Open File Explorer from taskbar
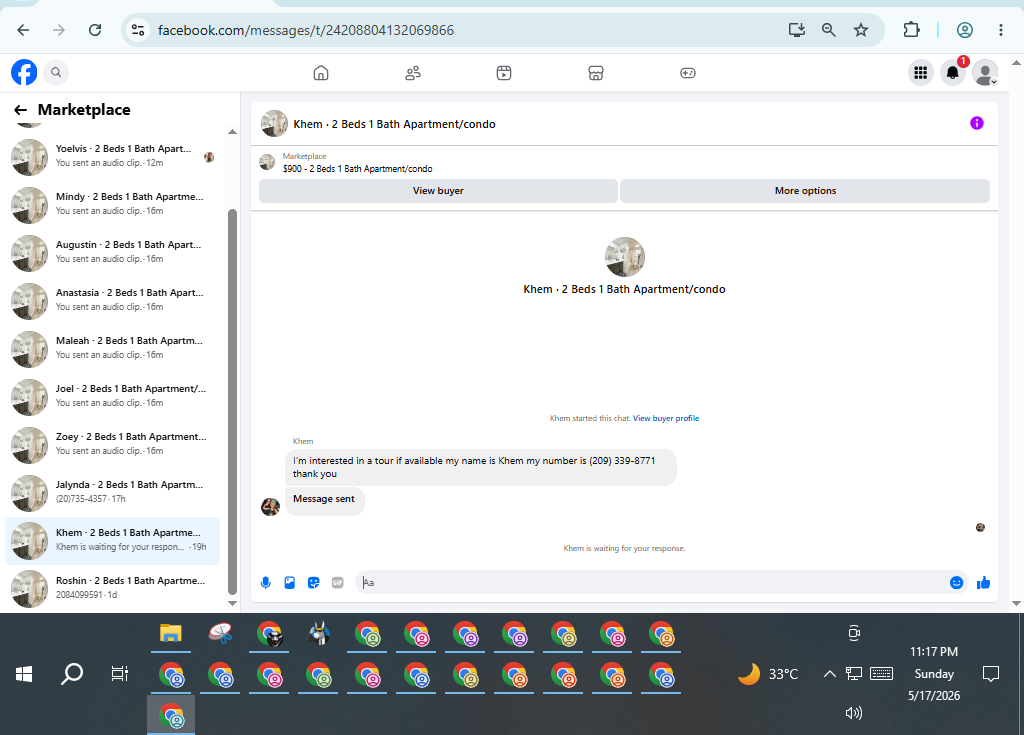1024x735 pixels. 170,633
